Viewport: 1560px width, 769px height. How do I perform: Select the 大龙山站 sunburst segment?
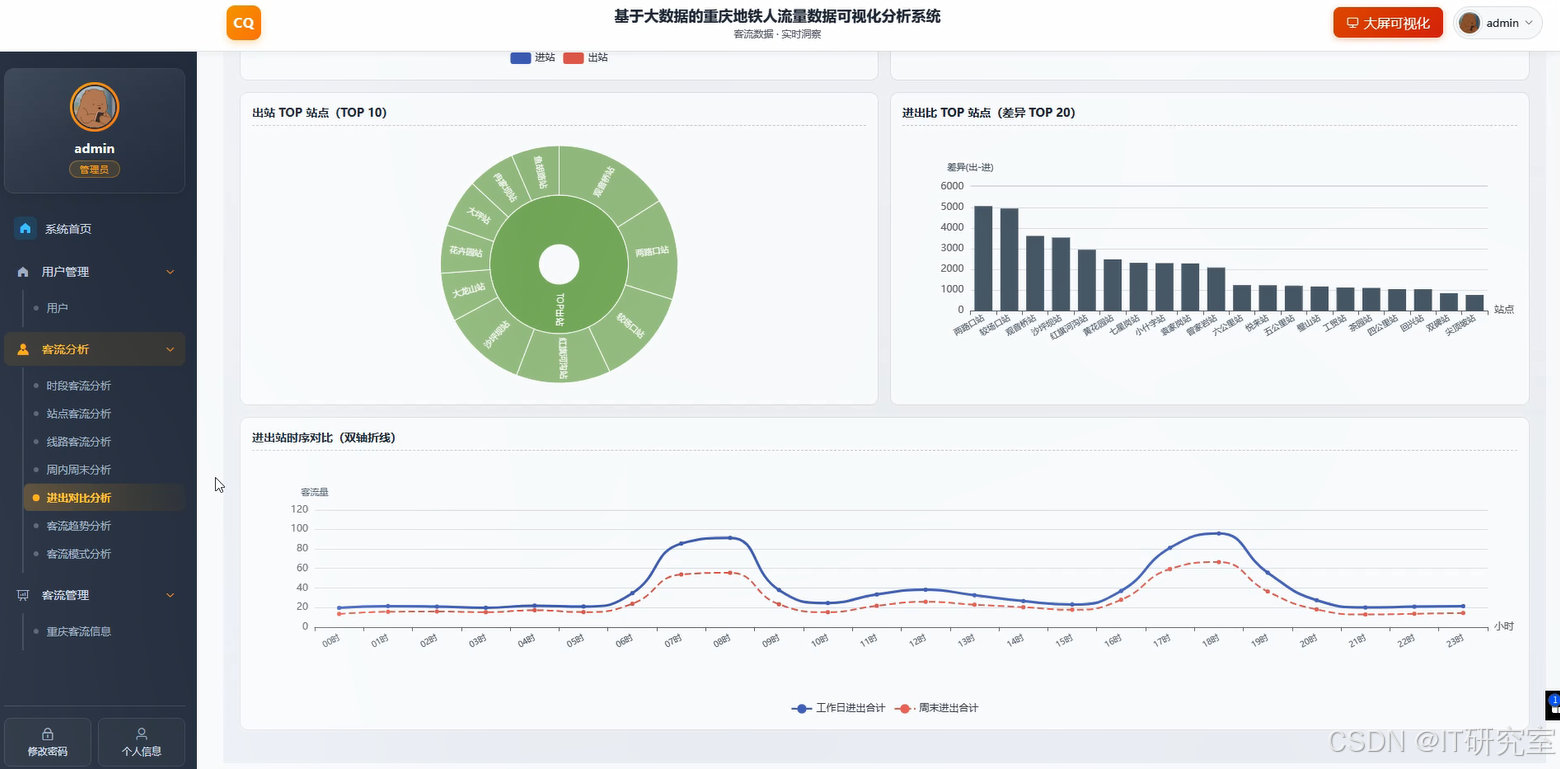pyautogui.click(x=467, y=292)
